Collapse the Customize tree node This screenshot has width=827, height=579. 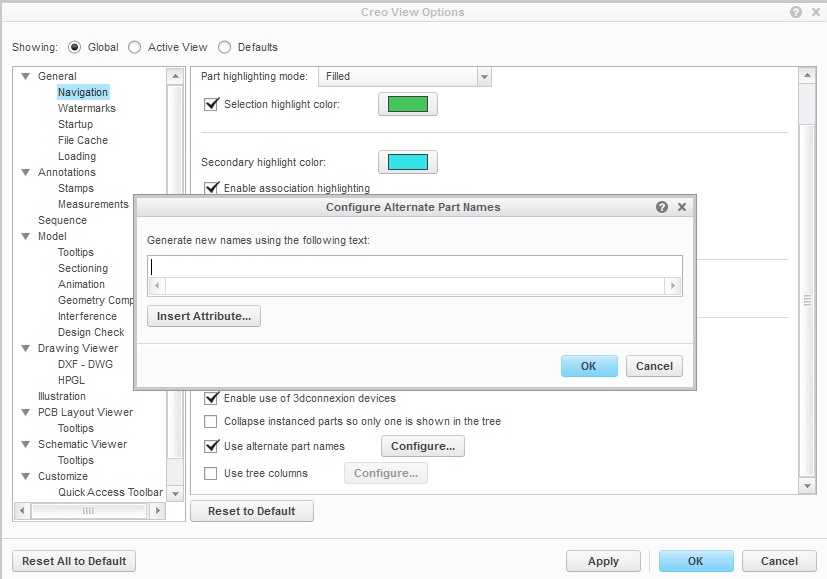(25, 476)
